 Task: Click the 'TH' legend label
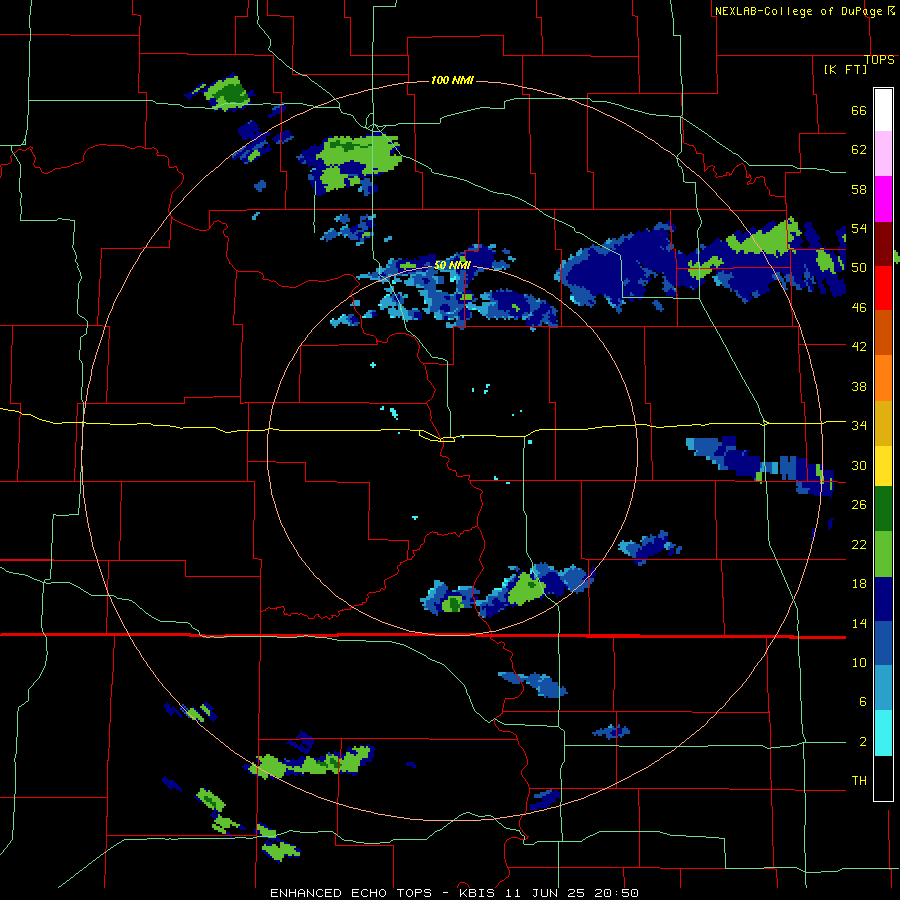[x=859, y=780]
